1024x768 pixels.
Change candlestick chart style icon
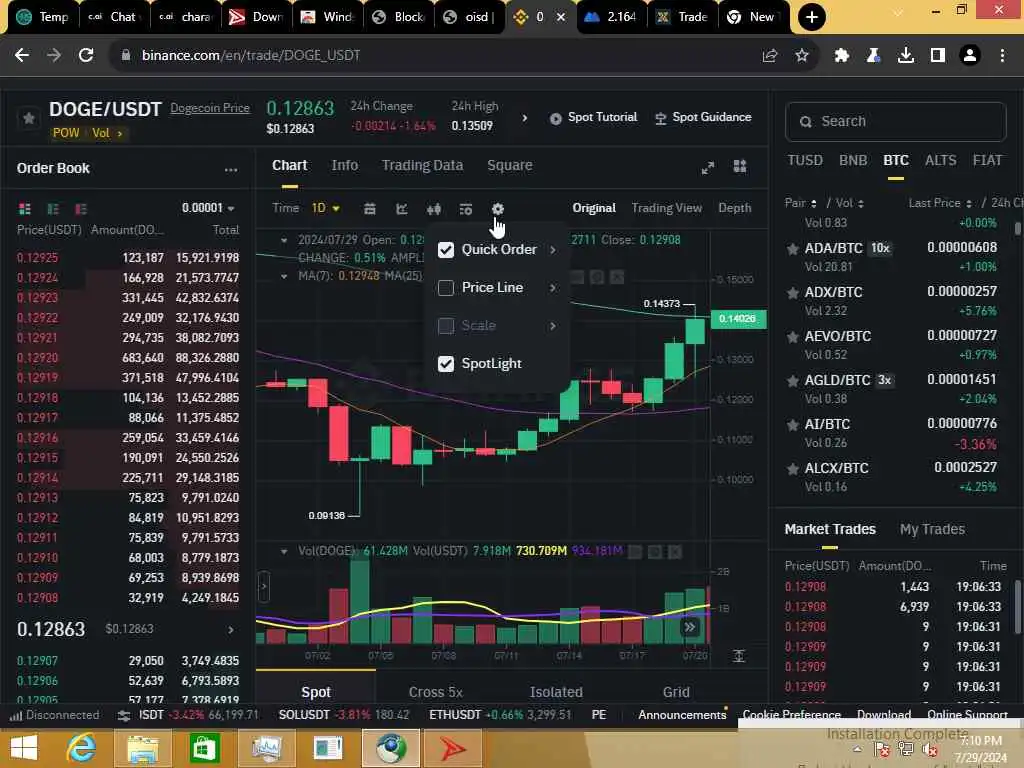point(434,209)
